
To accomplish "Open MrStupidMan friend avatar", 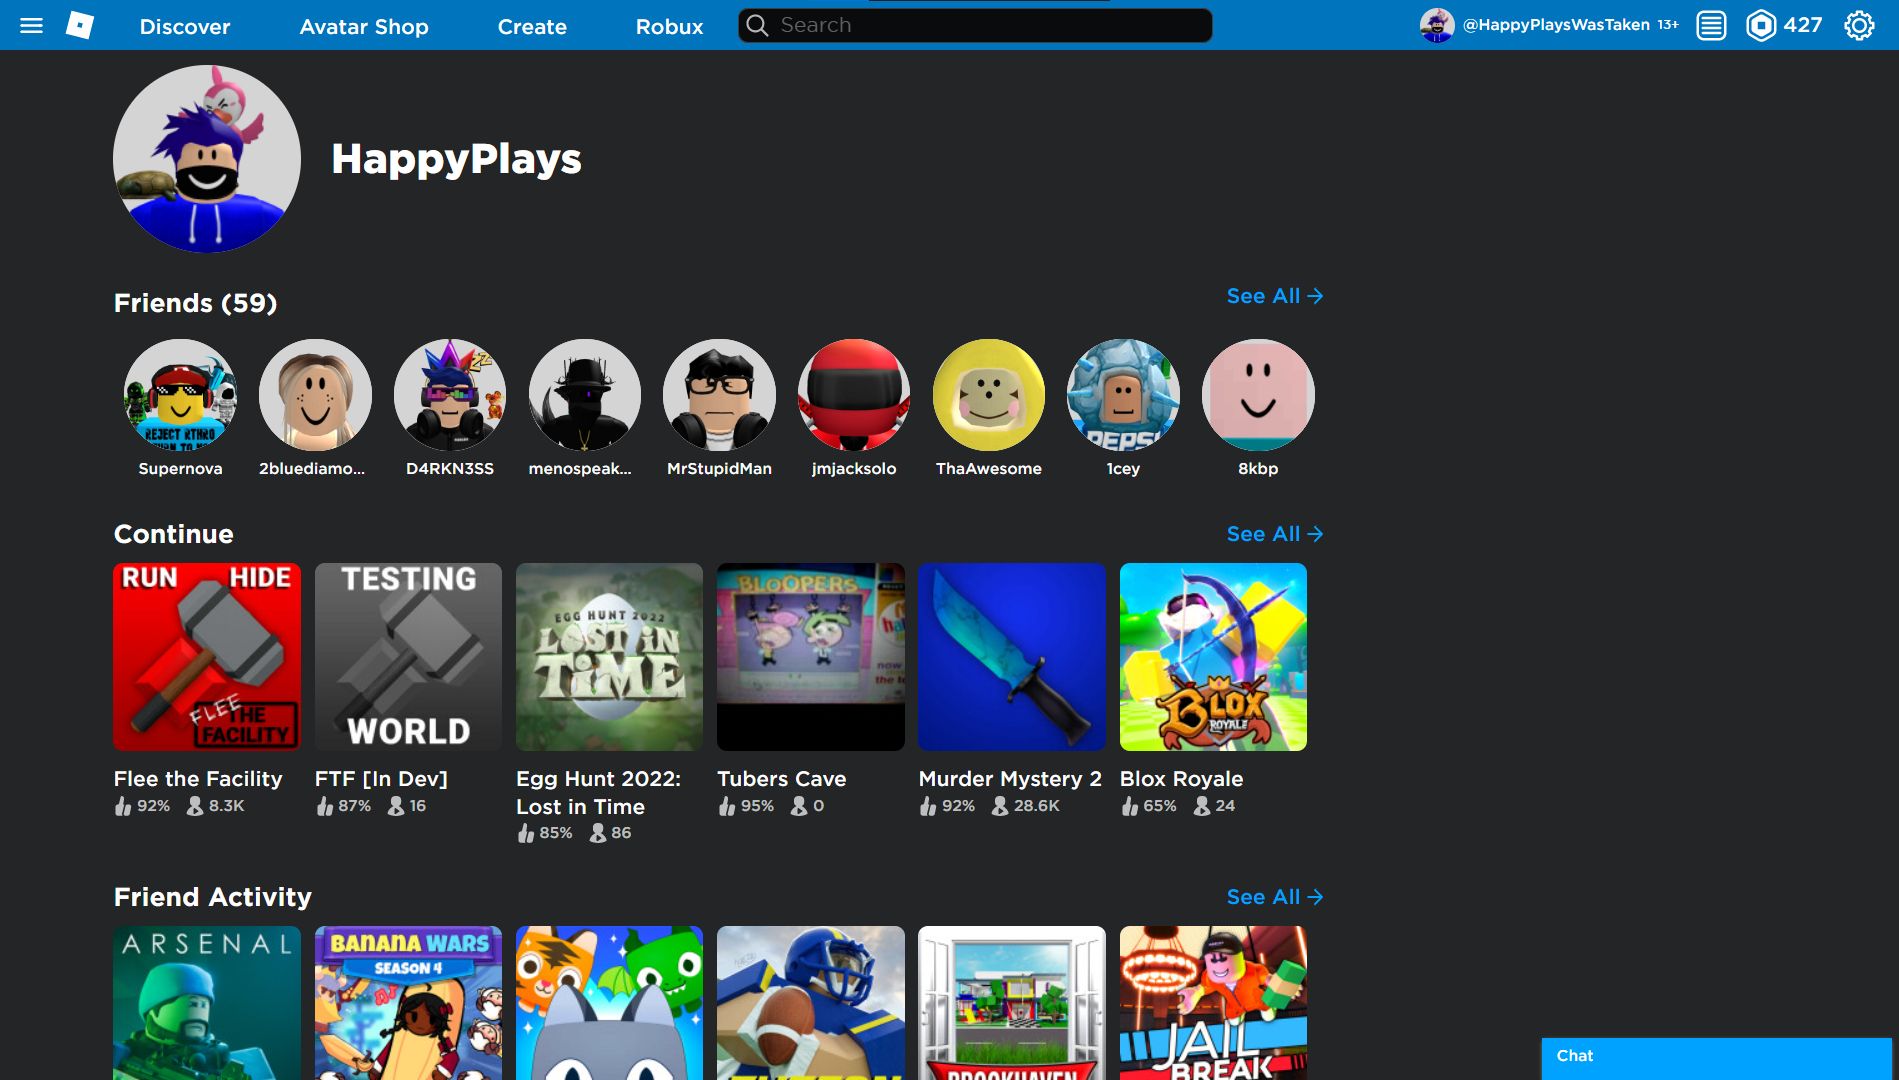I will click(x=719, y=395).
